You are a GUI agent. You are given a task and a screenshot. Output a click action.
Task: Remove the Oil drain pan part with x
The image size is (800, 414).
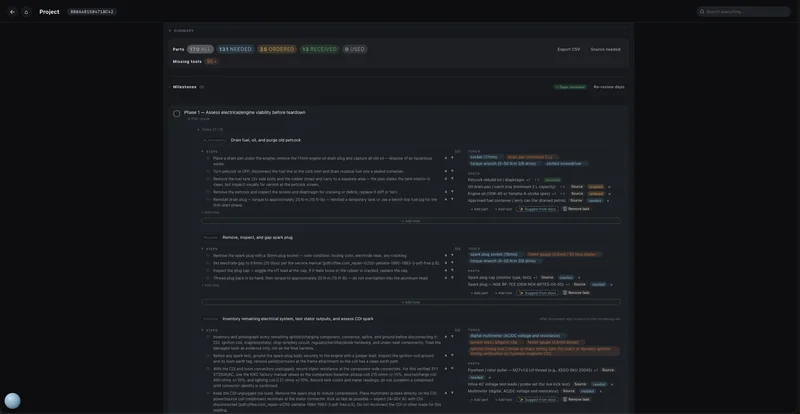[609, 187]
